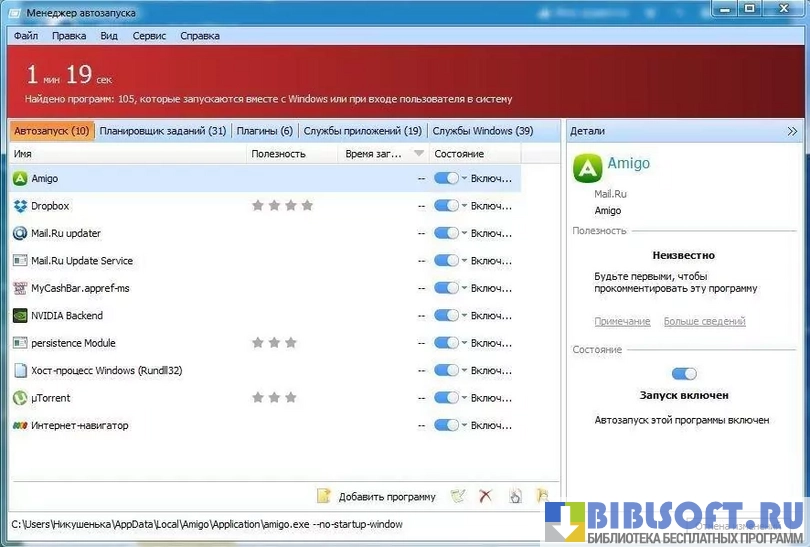Click the edit entry icon beside the red X
Viewport: 810px width, 547px height.
pos(458,496)
